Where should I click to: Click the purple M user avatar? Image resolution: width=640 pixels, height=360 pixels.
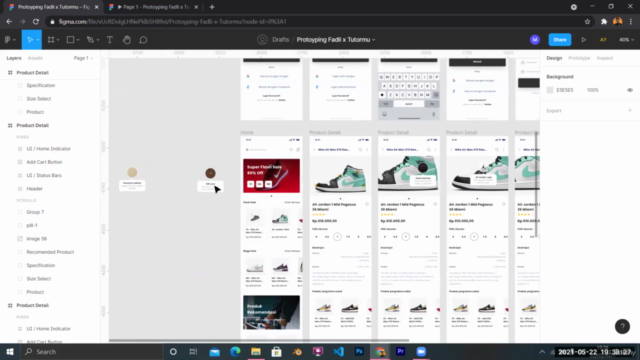pyautogui.click(x=535, y=40)
